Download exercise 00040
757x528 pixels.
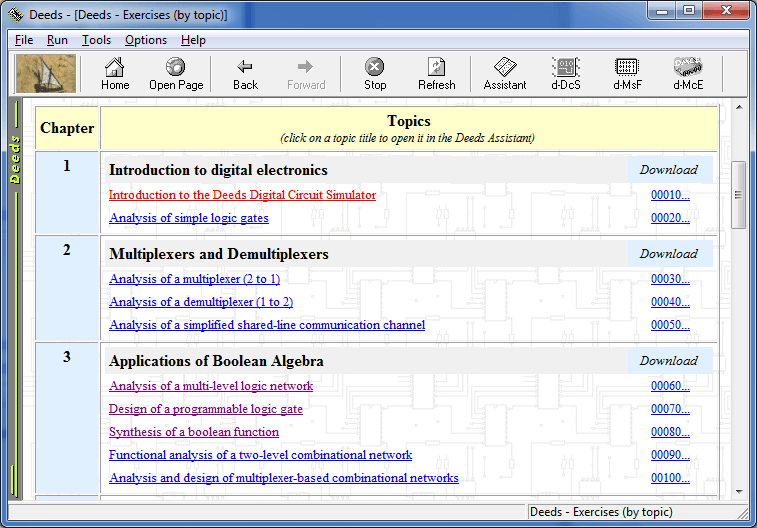click(x=670, y=302)
